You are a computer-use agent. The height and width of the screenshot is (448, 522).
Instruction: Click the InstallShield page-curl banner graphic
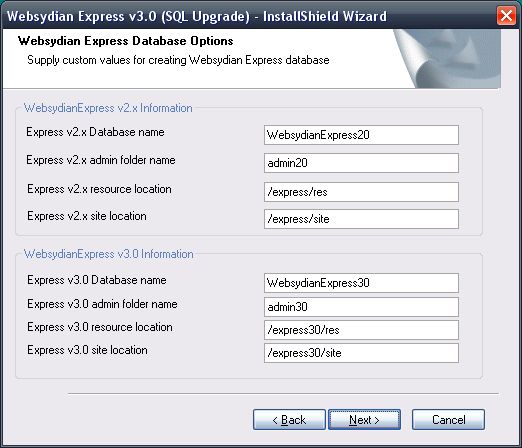tap(447, 59)
